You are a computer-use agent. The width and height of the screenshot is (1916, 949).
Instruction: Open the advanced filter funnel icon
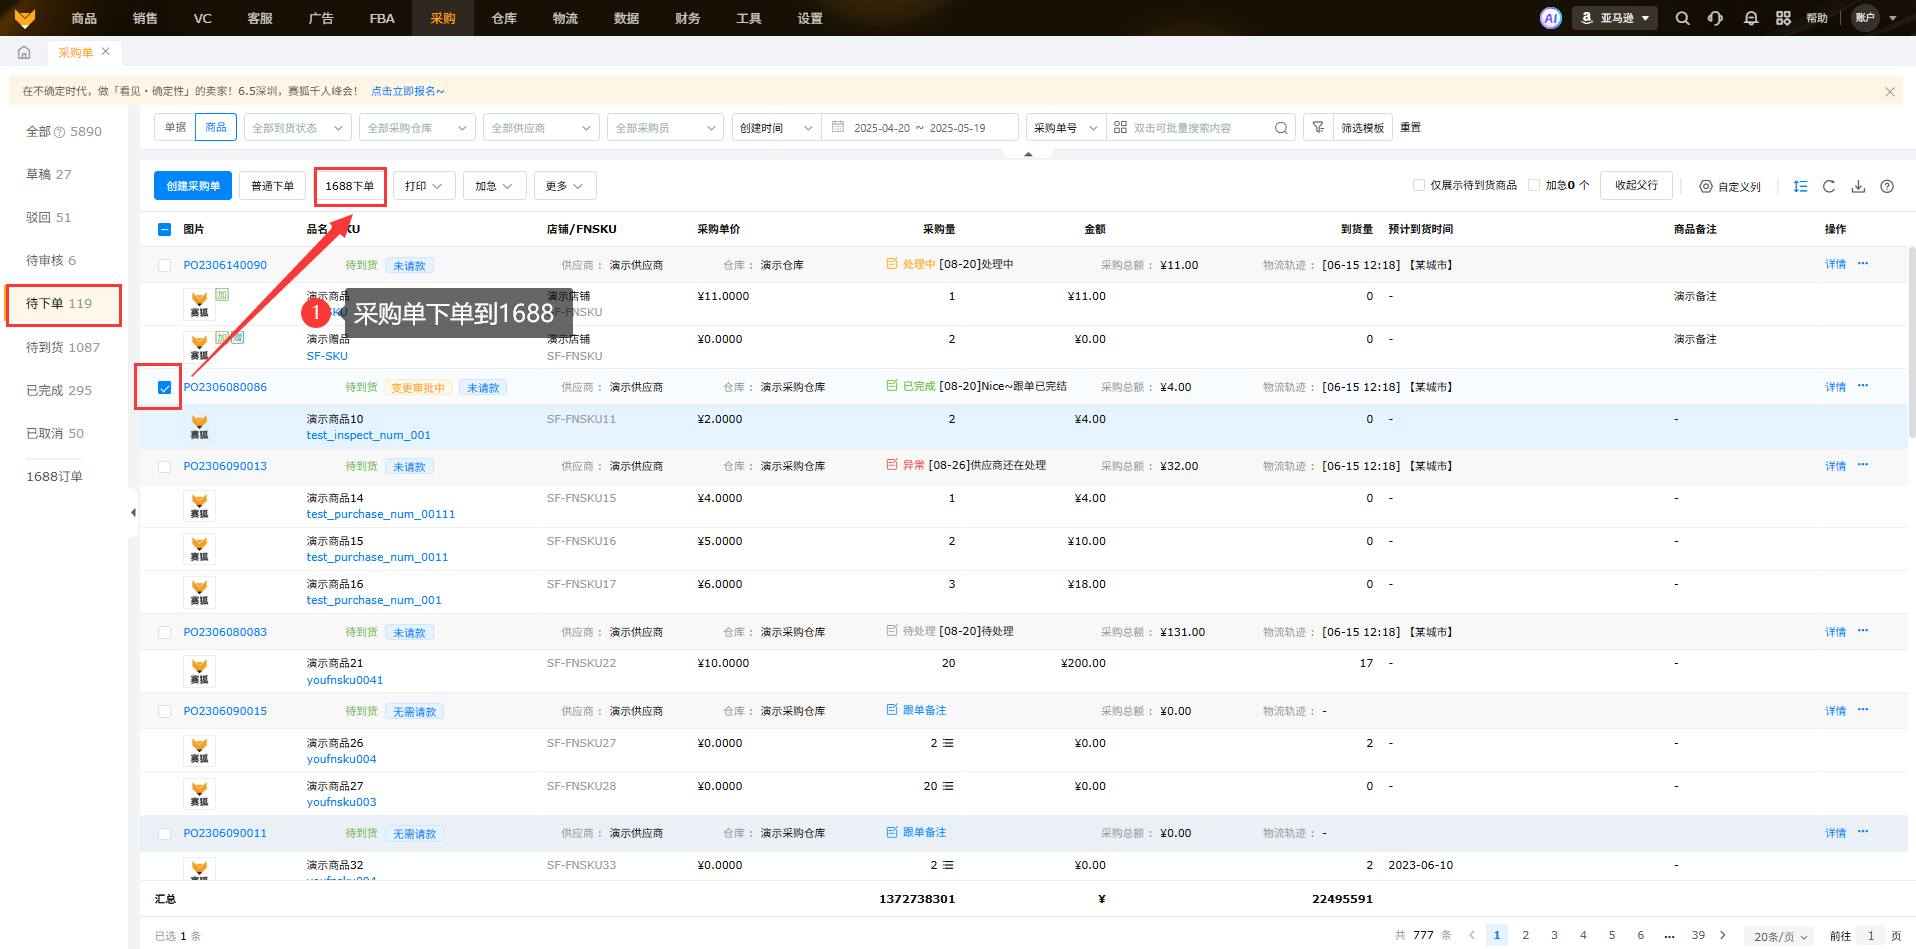click(1319, 127)
